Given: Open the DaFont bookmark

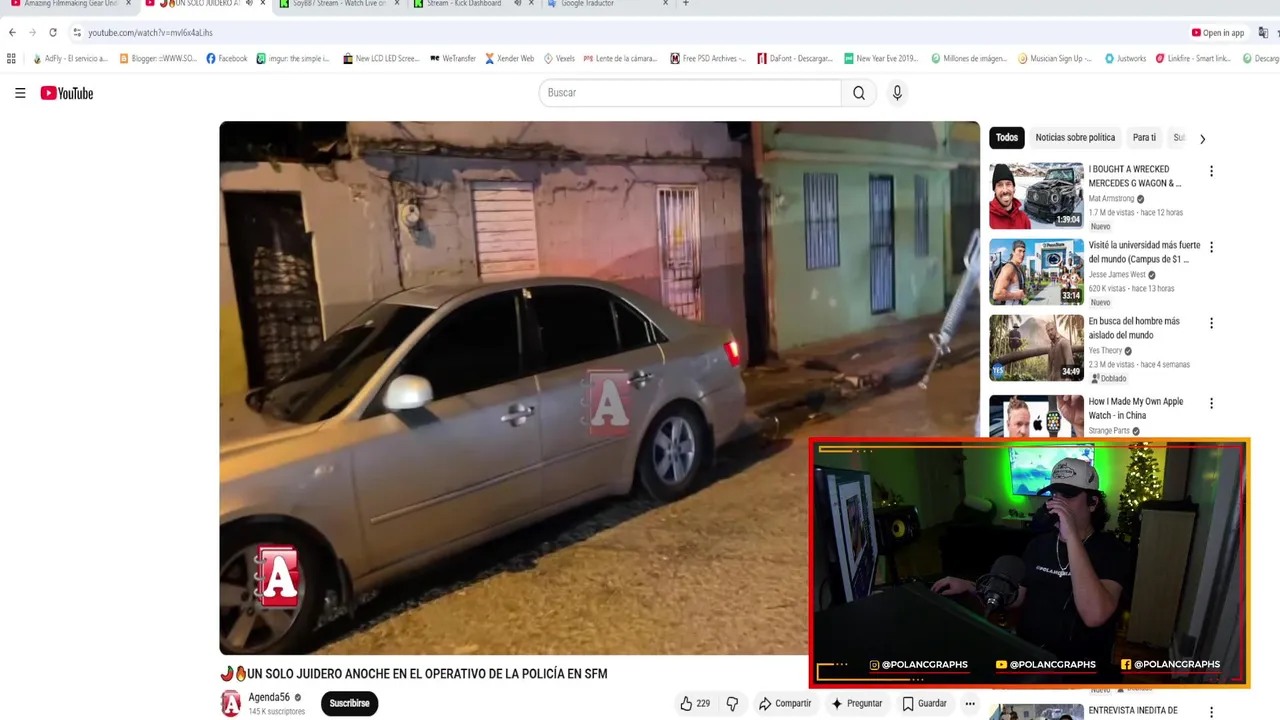Looking at the screenshot, I should point(794,58).
